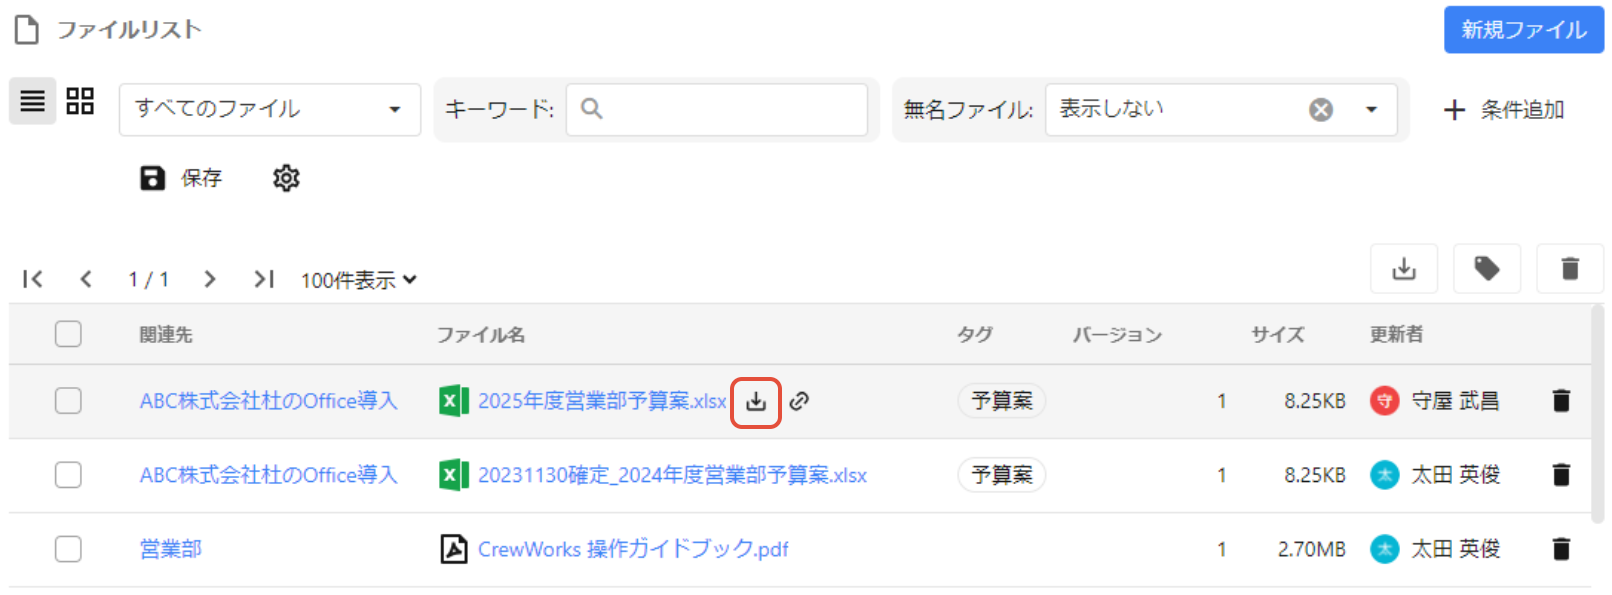Click PDF icon of CrewWorks 操作ガイドブック

[454, 549]
